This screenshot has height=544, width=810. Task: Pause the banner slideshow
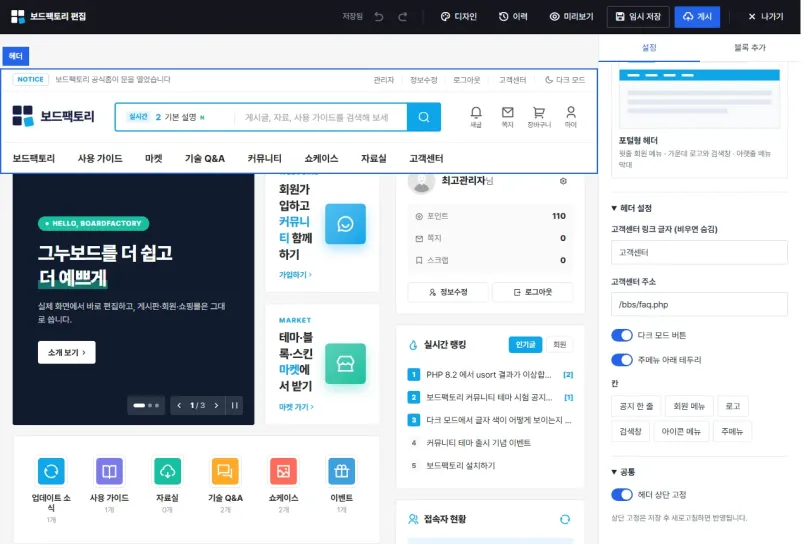coord(235,406)
